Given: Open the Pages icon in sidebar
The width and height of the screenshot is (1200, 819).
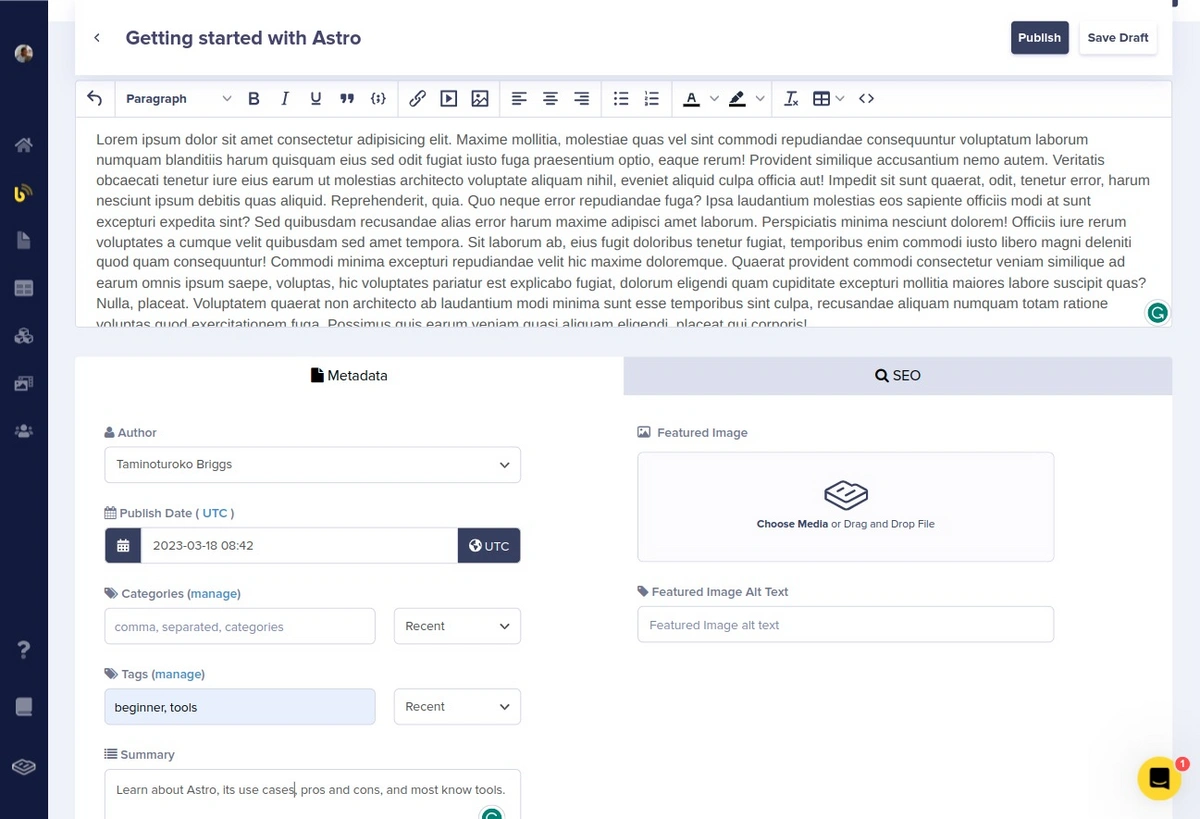Looking at the screenshot, I should pyautogui.click(x=24, y=241).
